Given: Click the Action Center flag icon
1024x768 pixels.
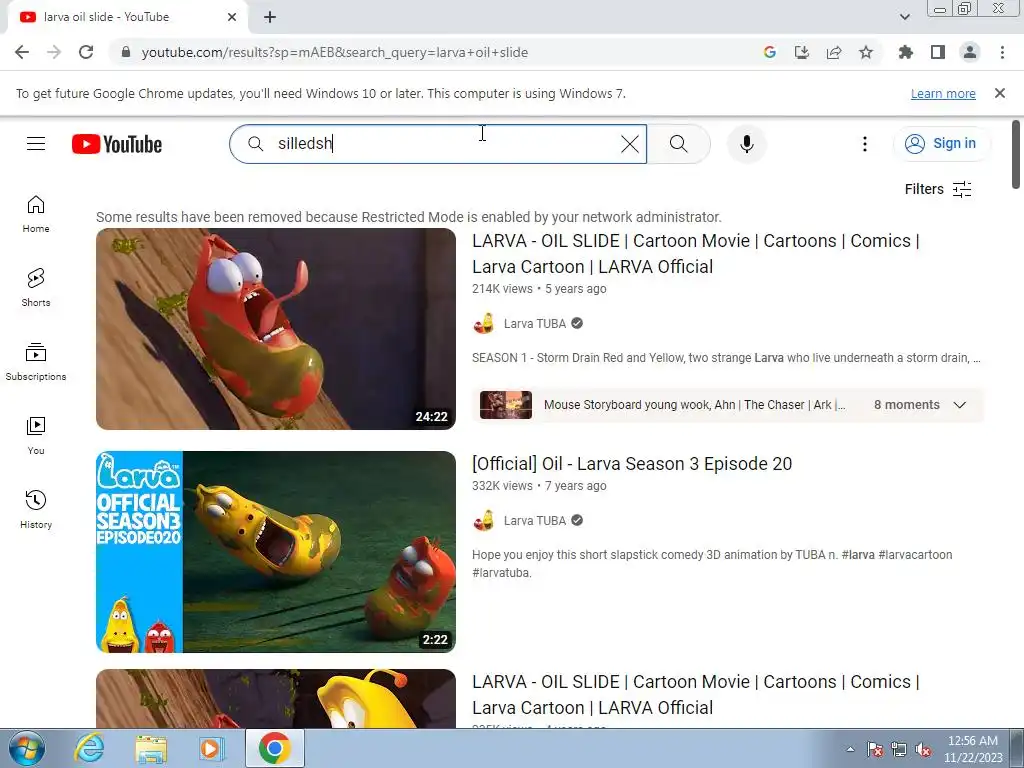Looking at the screenshot, I should pyautogui.click(x=875, y=749).
